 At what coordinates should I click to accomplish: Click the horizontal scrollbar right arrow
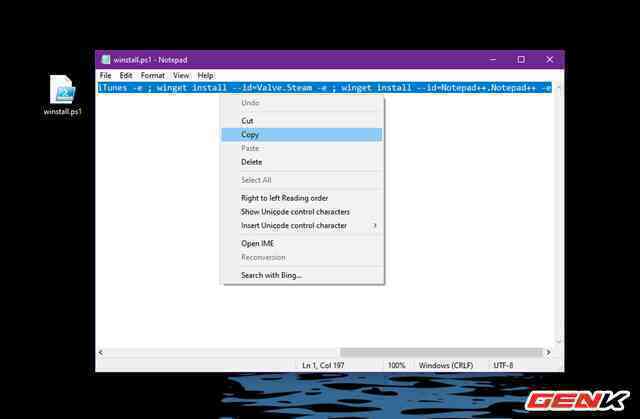[x=548, y=352]
